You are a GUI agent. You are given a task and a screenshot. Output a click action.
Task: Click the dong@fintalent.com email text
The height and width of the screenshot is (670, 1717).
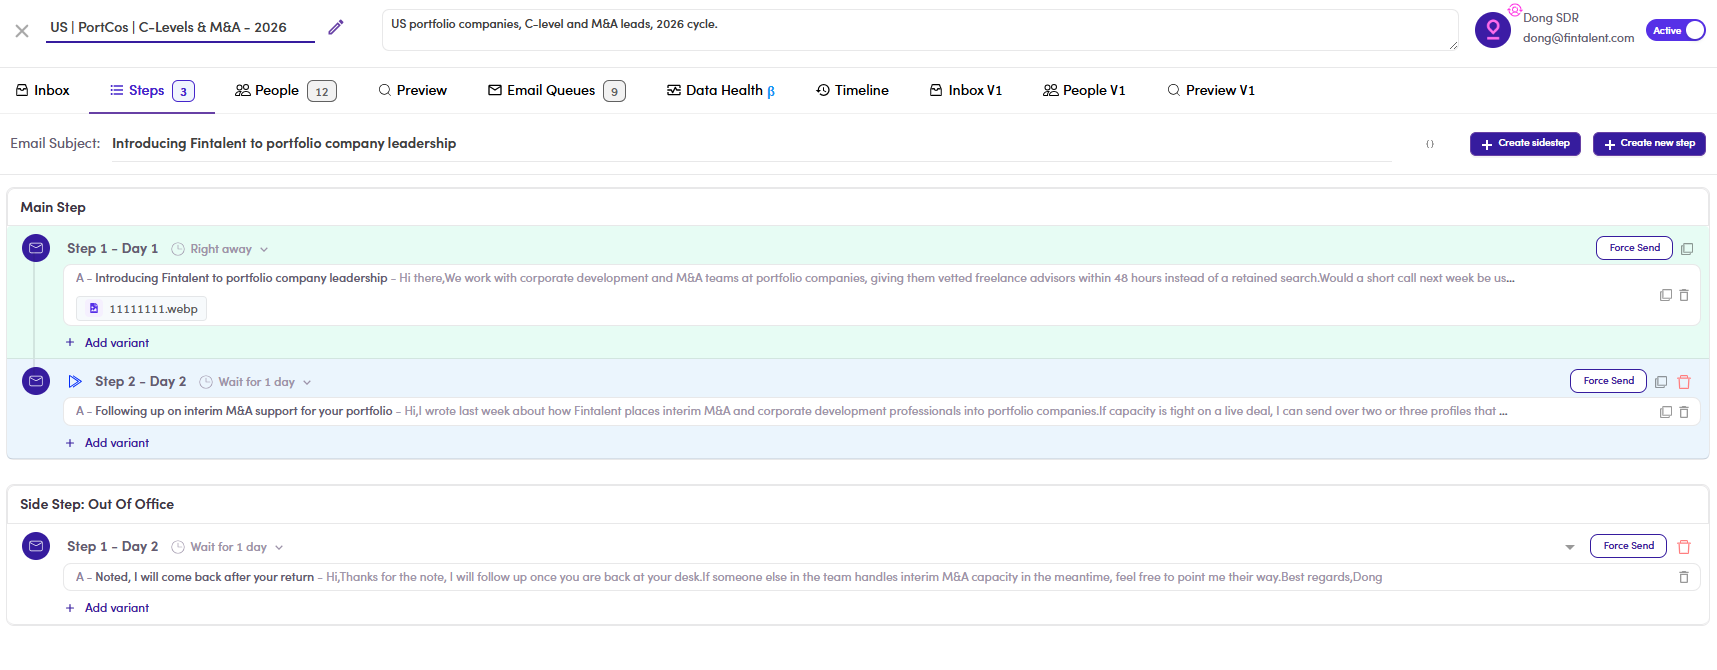point(1578,38)
